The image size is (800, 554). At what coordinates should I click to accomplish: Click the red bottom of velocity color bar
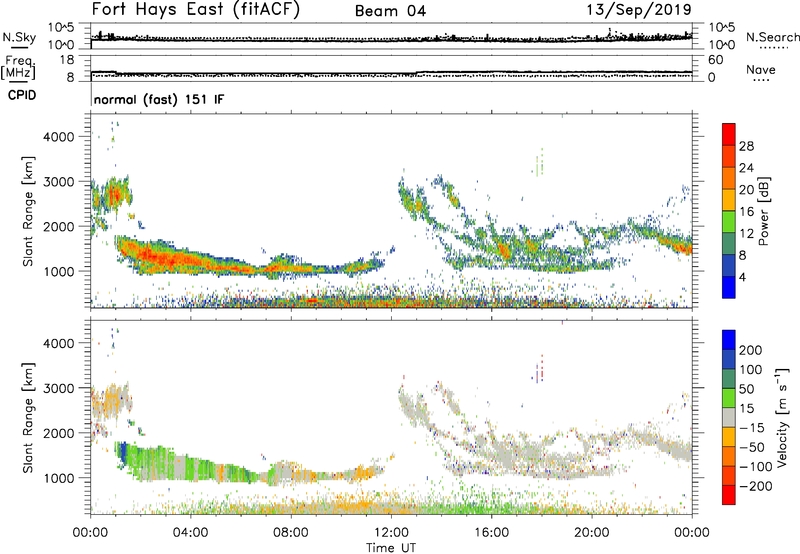729,495
